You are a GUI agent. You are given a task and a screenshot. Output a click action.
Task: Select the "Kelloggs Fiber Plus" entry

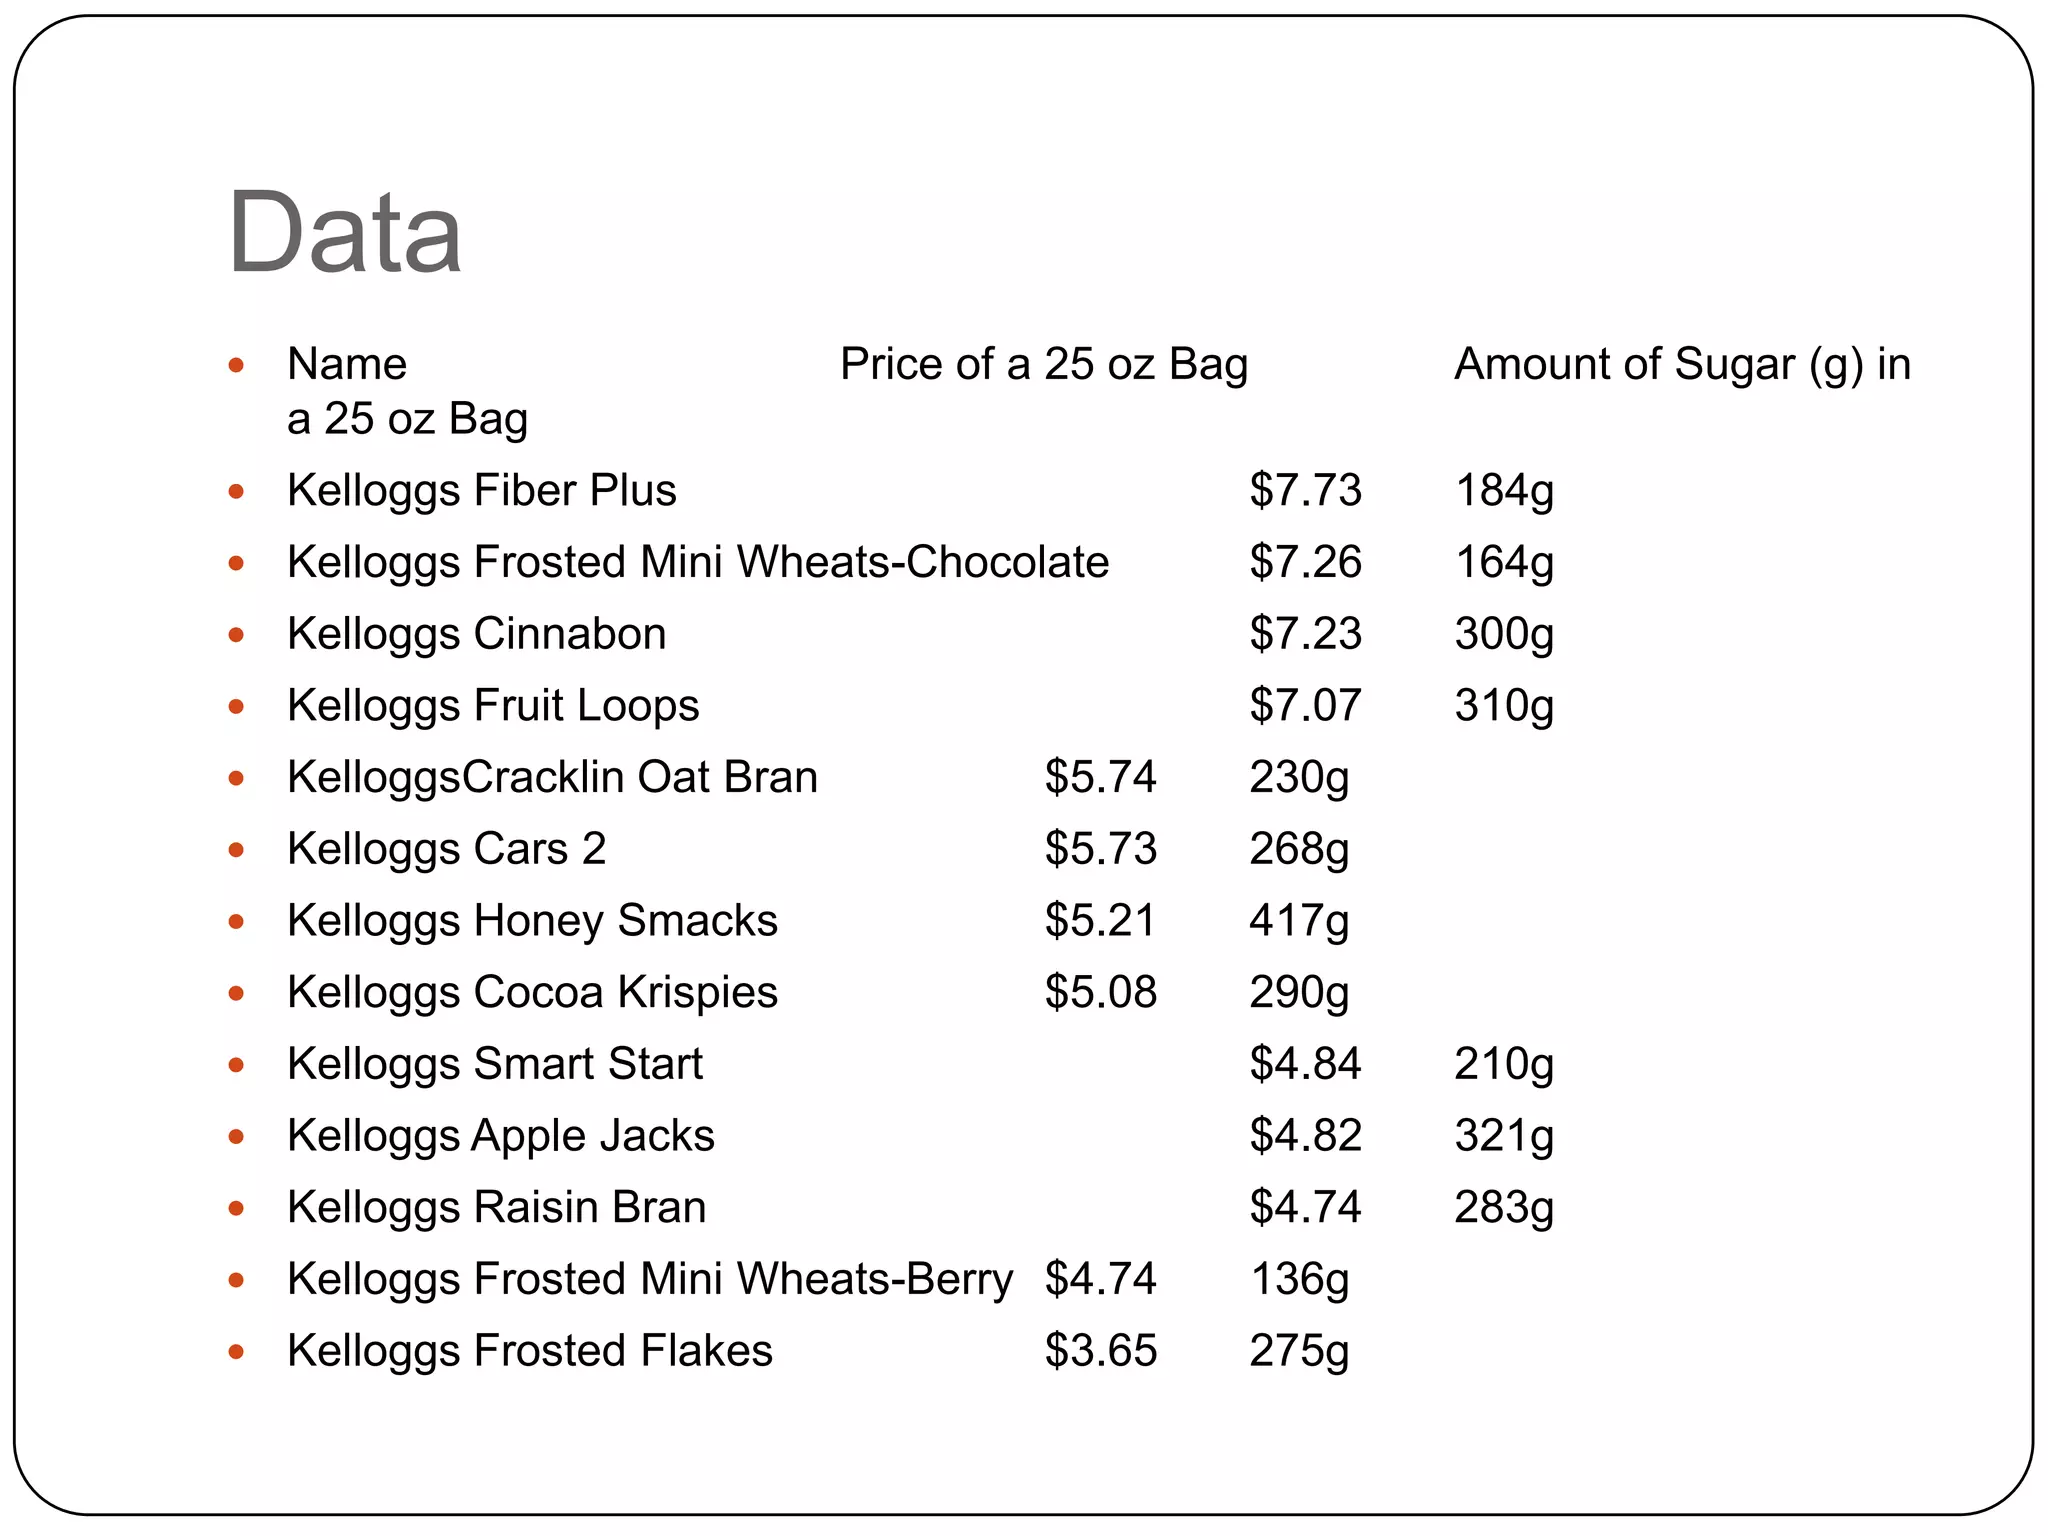pyautogui.click(x=481, y=490)
